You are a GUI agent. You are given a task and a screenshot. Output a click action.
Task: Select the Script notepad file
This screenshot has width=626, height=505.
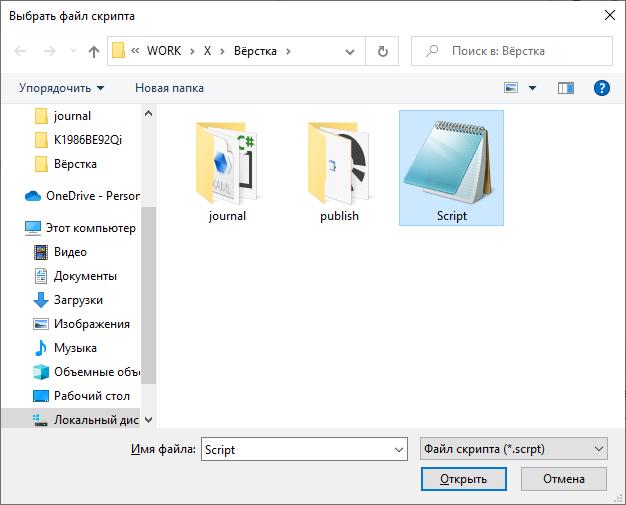(x=452, y=168)
